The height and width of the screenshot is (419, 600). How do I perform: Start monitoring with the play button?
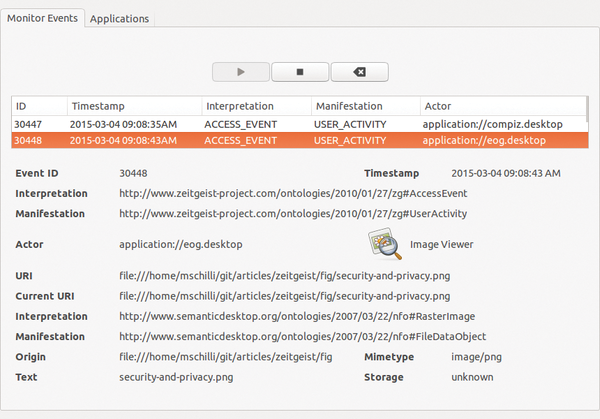[241, 72]
